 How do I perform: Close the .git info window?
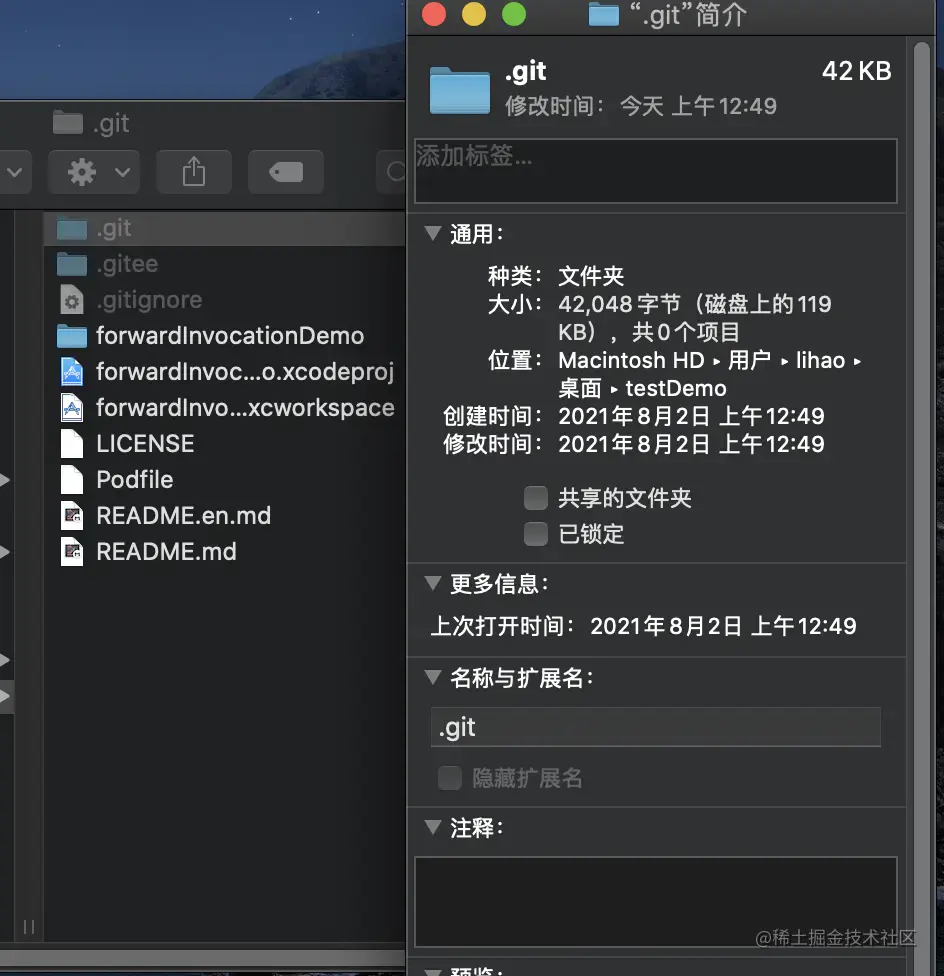[x=434, y=14]
